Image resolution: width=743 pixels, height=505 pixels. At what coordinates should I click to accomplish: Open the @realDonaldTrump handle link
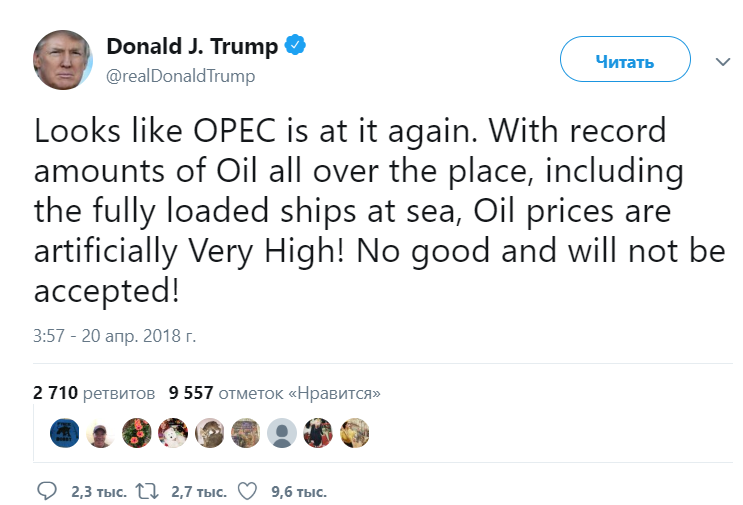(x=181, y=76)
